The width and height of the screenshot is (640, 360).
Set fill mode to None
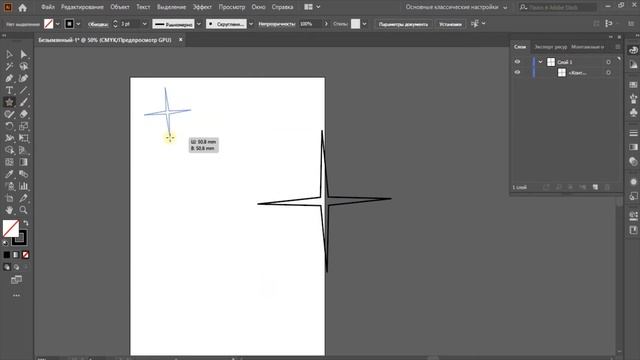tap(25, 255)
